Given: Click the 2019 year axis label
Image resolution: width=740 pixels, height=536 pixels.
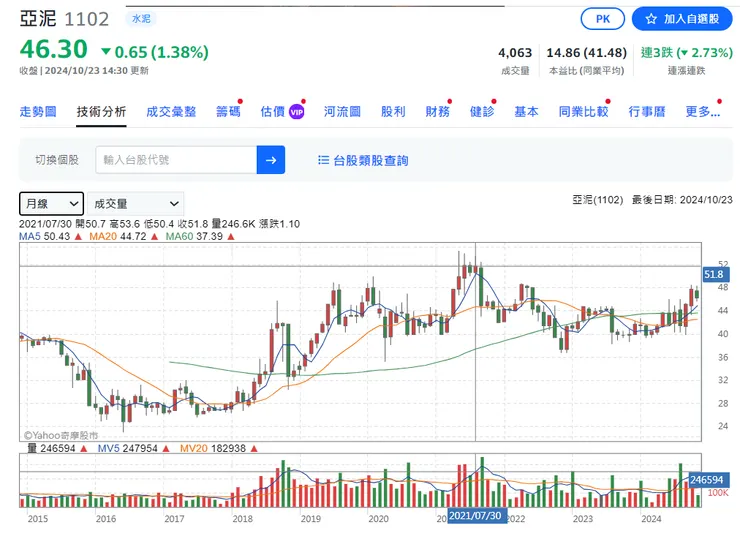Looking at the screenshot, I should click(x=311, y=519).
